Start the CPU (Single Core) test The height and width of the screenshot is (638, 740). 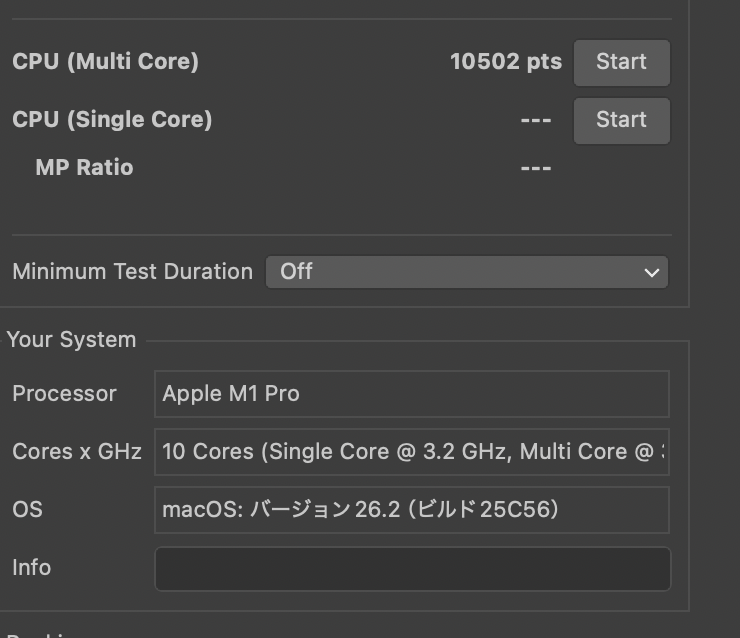point(621,120)
